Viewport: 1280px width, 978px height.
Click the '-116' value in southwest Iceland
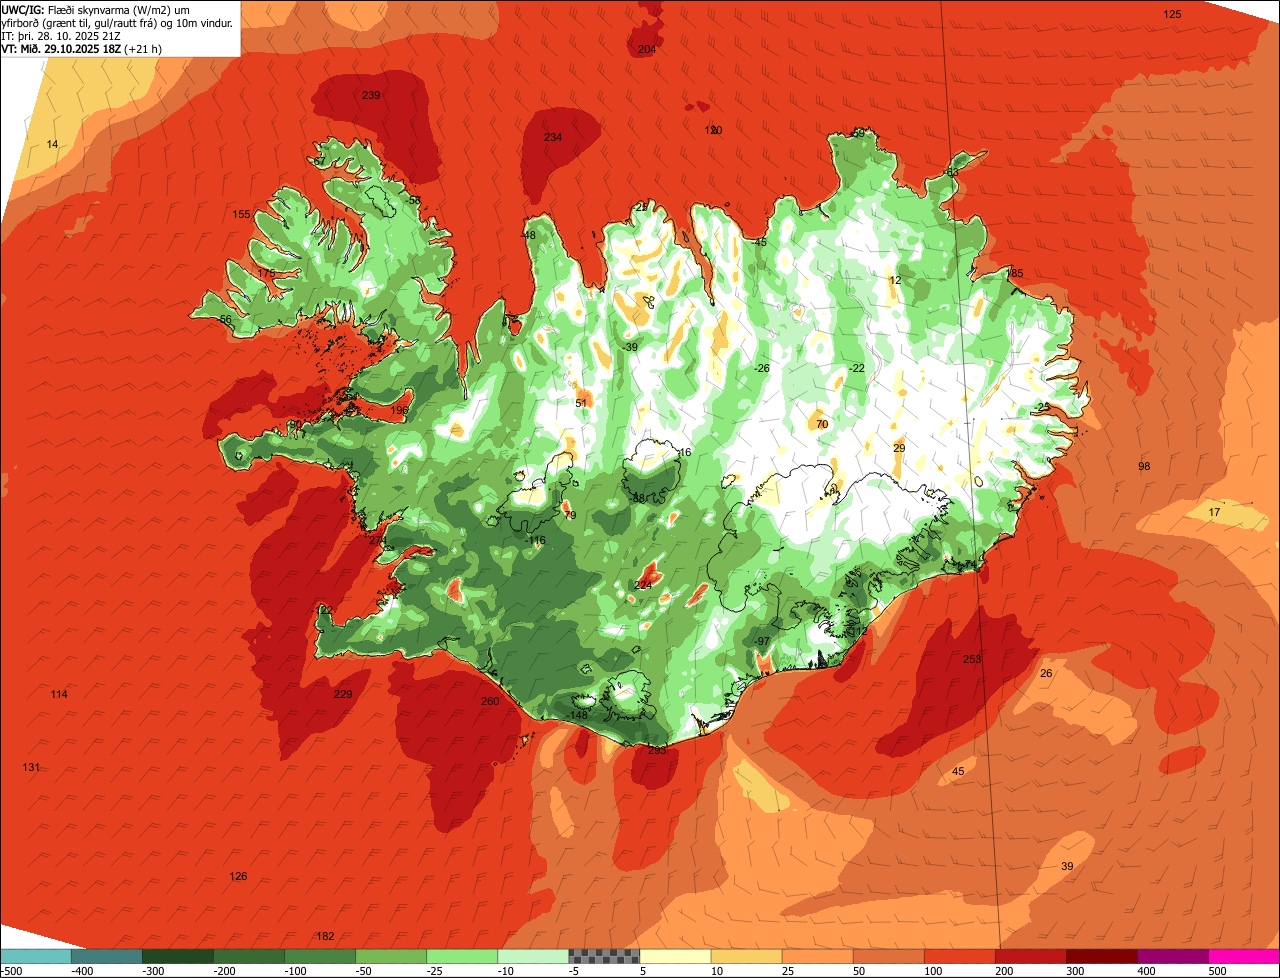click(x=536, y=540)
